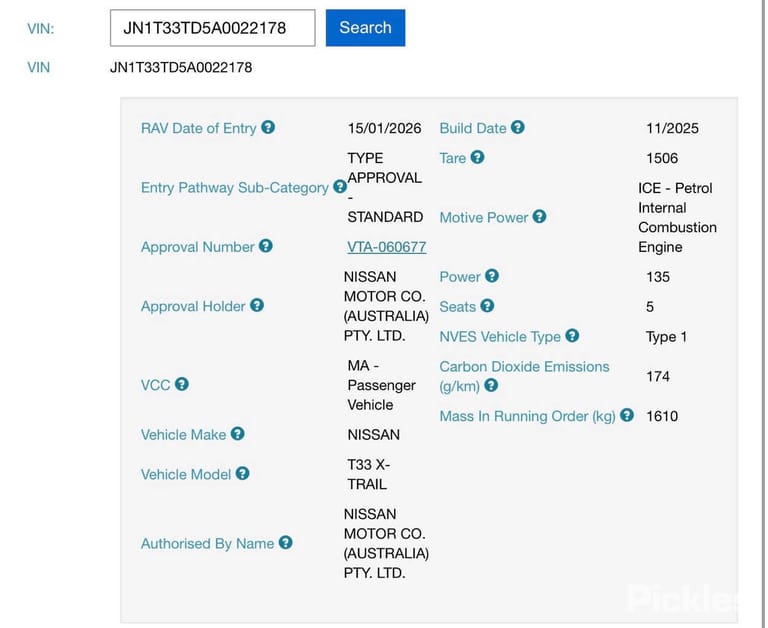768x628 pixels.
Task: Show help for Approval Number
Action: [266, 246]
